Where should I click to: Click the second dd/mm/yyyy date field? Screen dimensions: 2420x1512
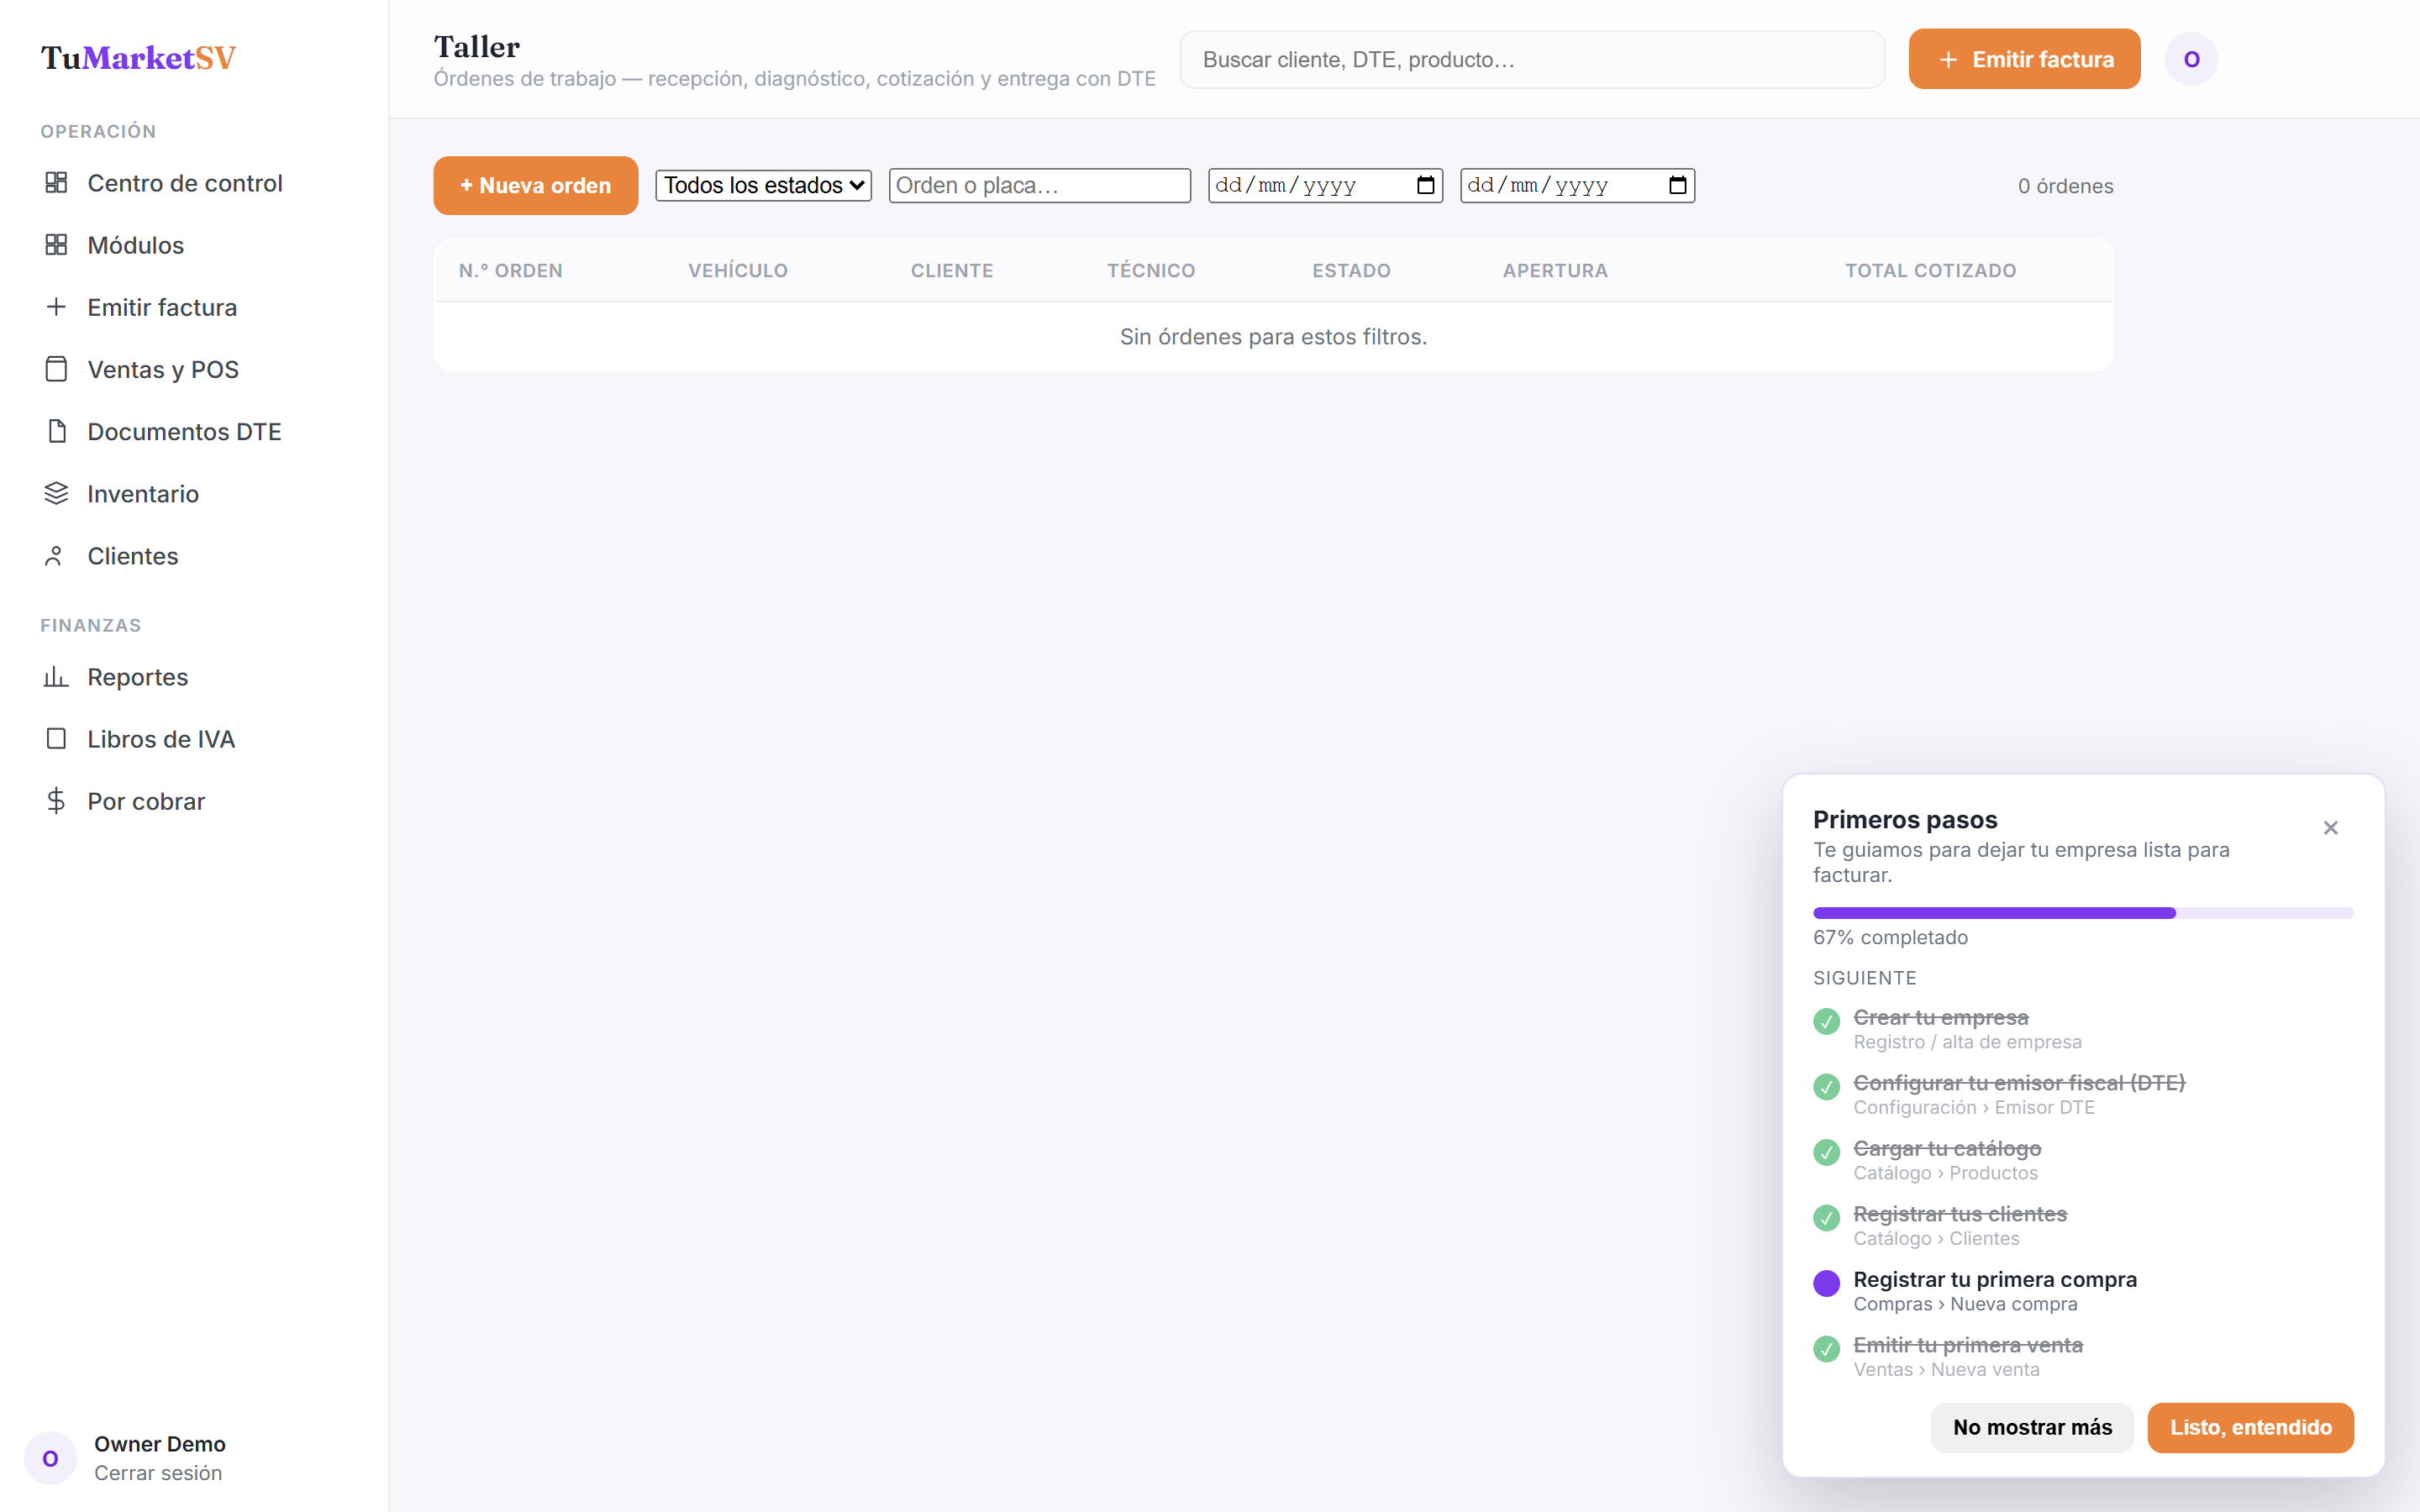(1577, 185)
